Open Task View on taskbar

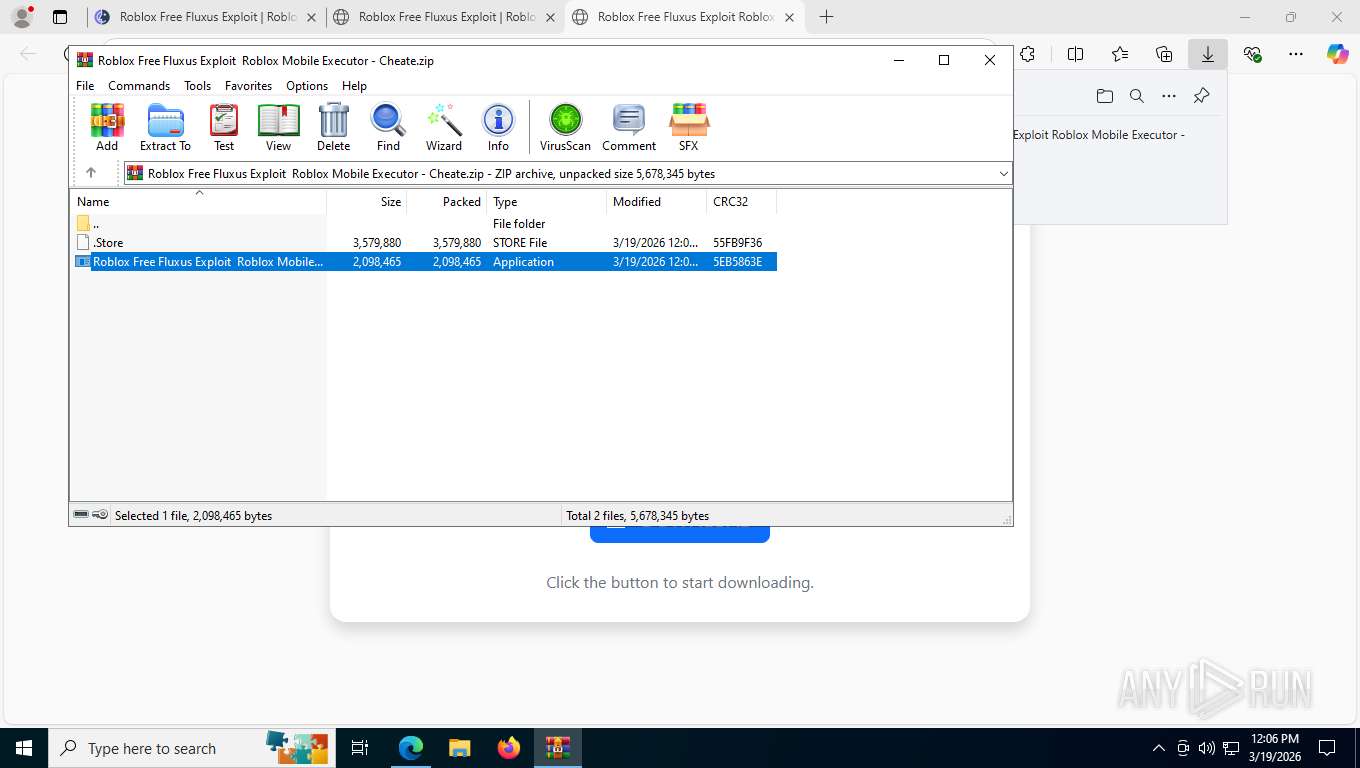(360, 748)
